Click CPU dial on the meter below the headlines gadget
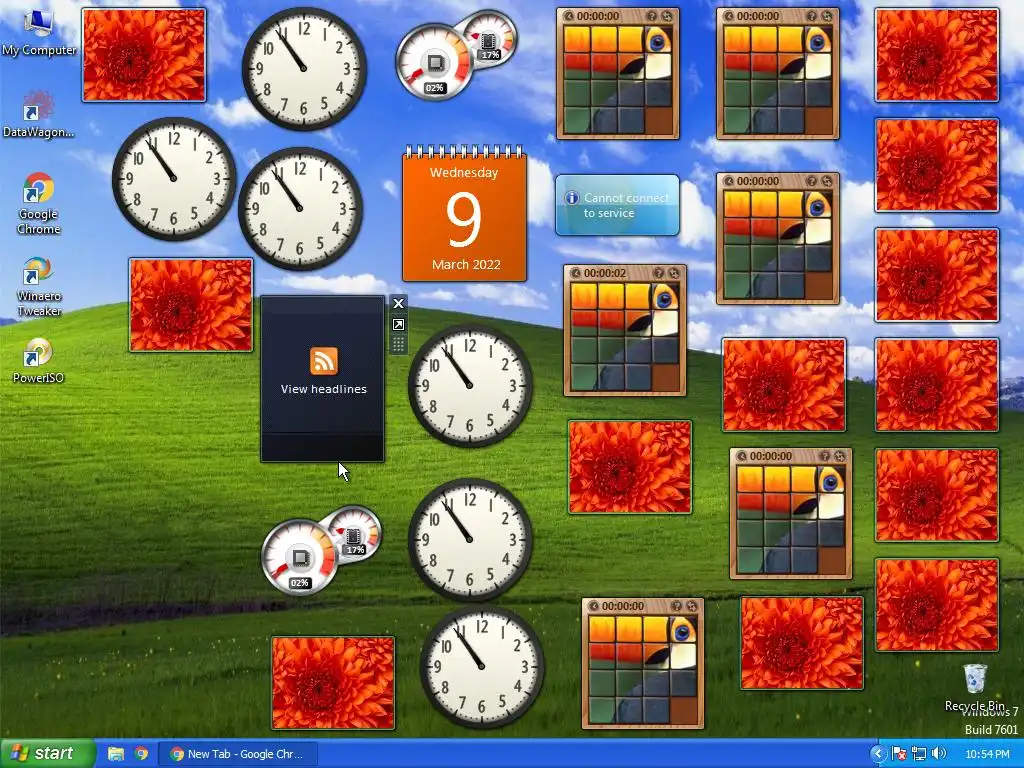 [x=300, y=558]
